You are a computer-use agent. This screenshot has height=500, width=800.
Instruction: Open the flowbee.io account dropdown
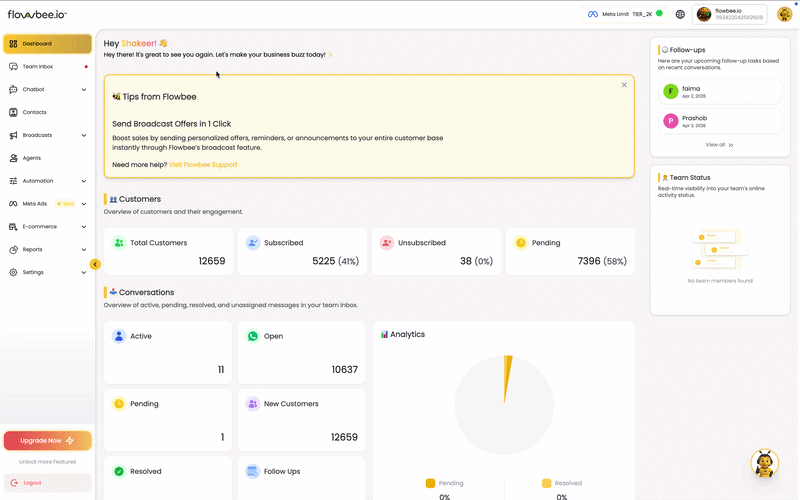(730, 14)
